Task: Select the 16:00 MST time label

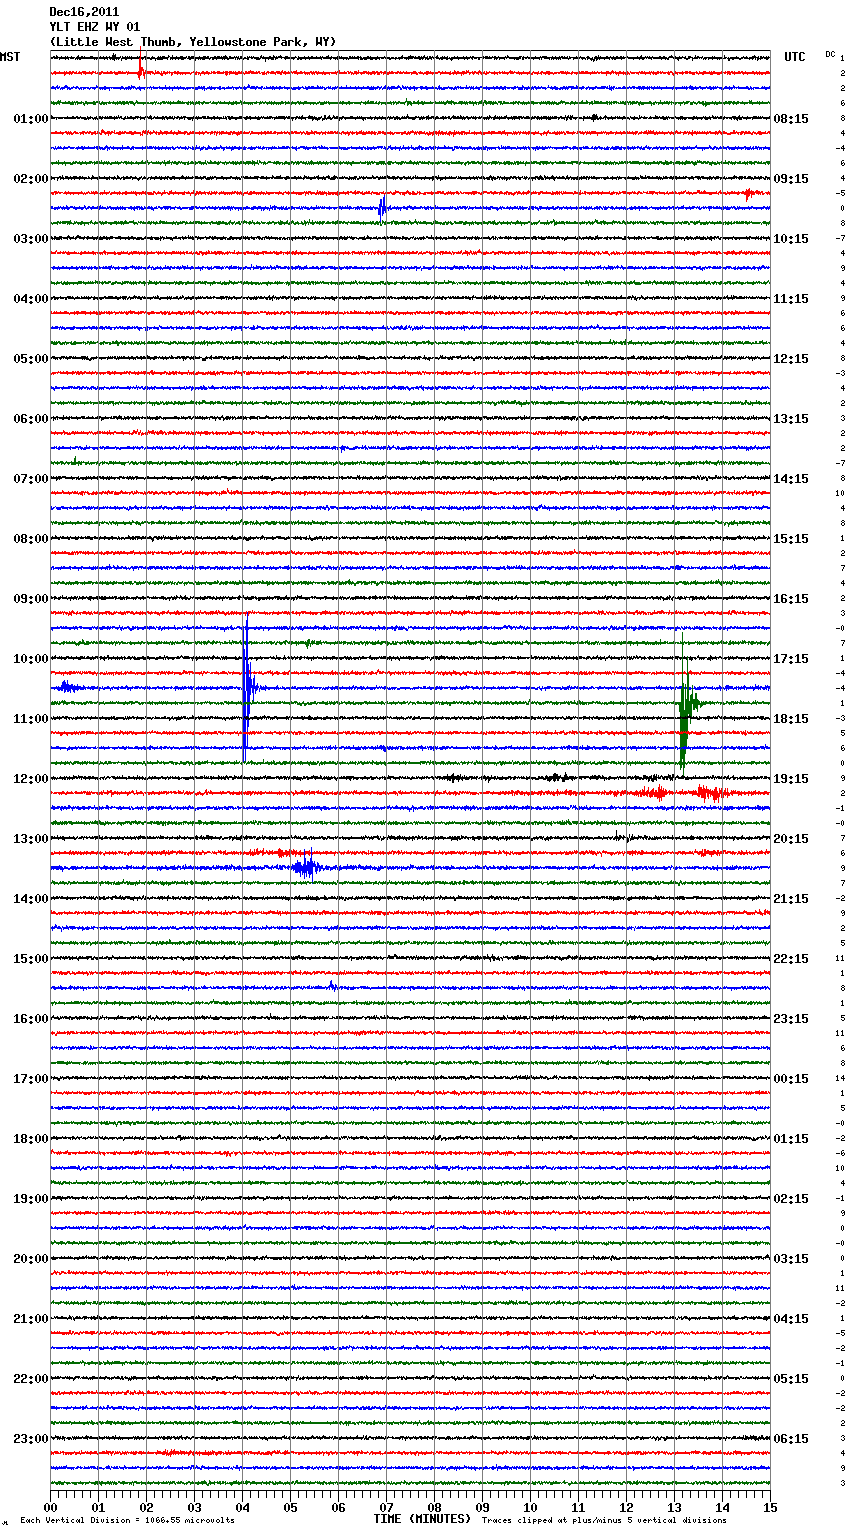Action: [x=30, y=1019]
